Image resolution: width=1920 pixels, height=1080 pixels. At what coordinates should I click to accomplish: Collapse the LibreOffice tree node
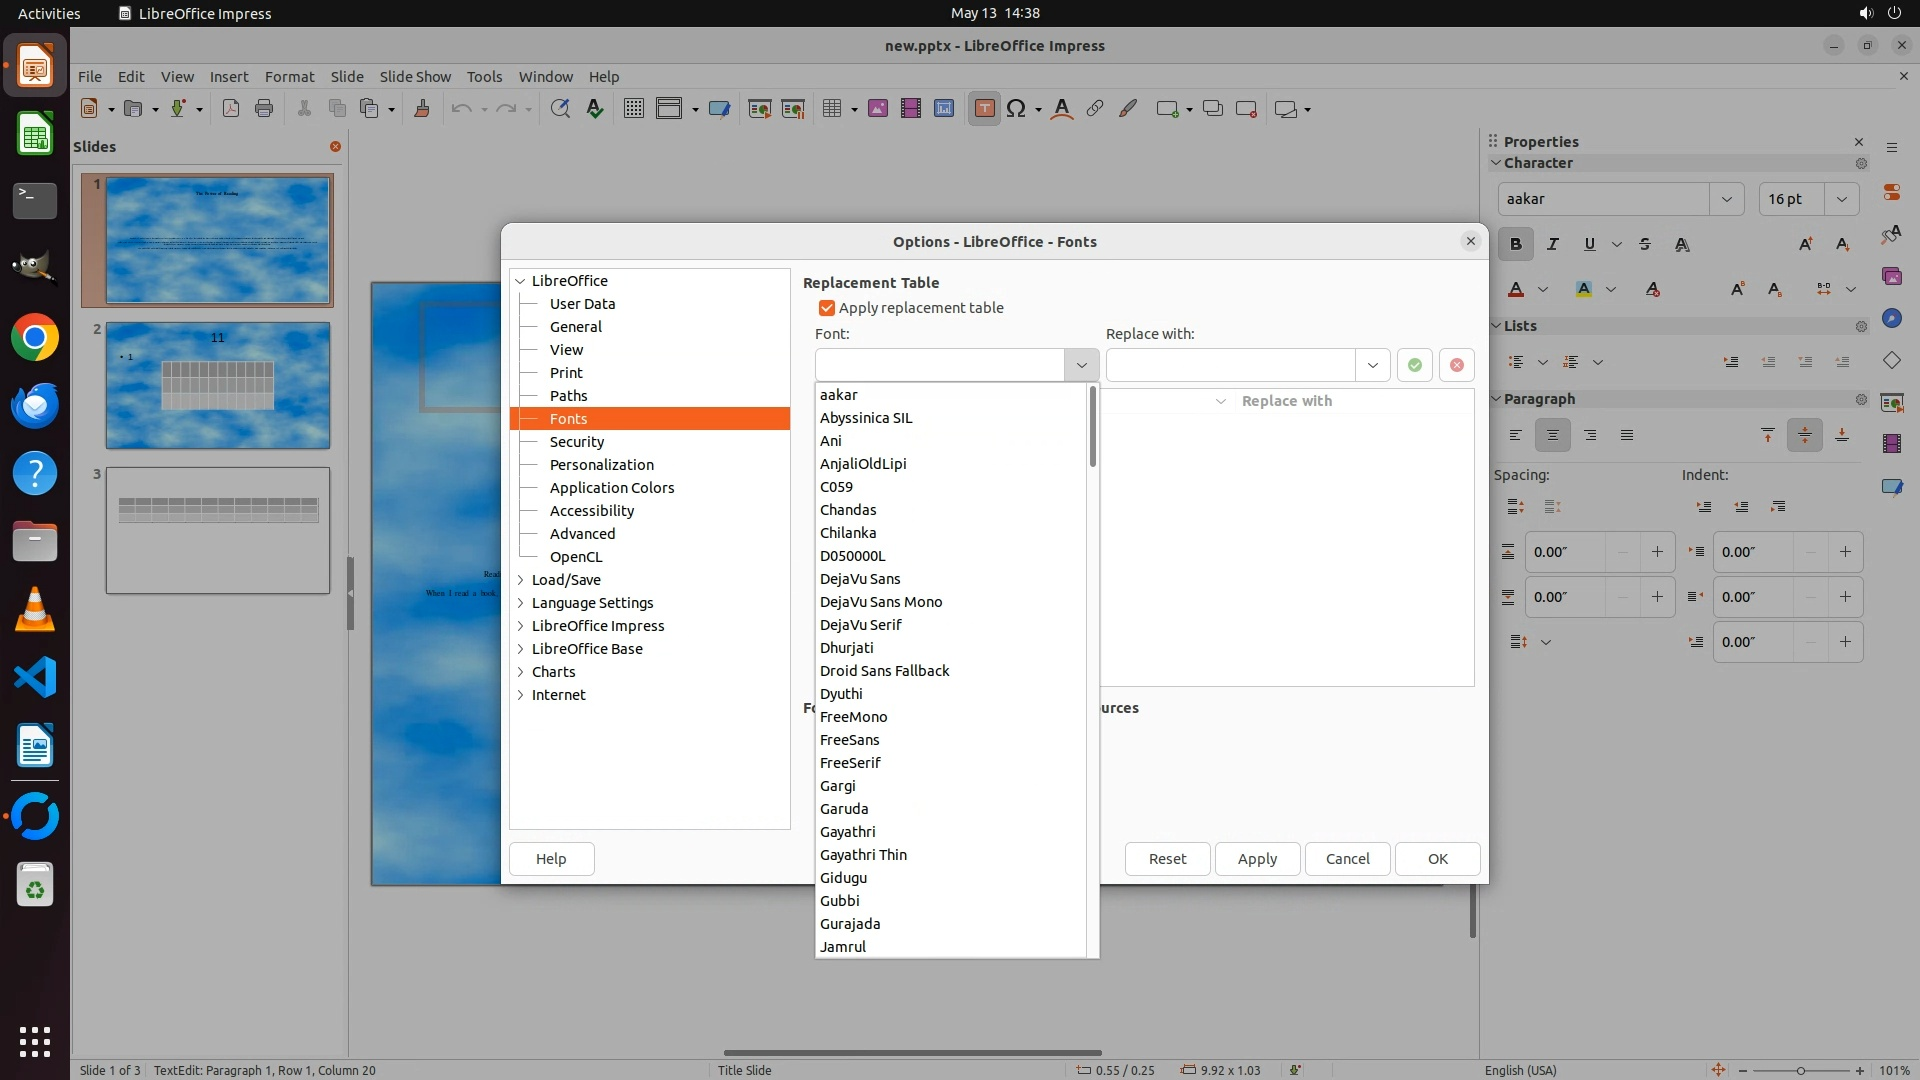tap(520, 281)
